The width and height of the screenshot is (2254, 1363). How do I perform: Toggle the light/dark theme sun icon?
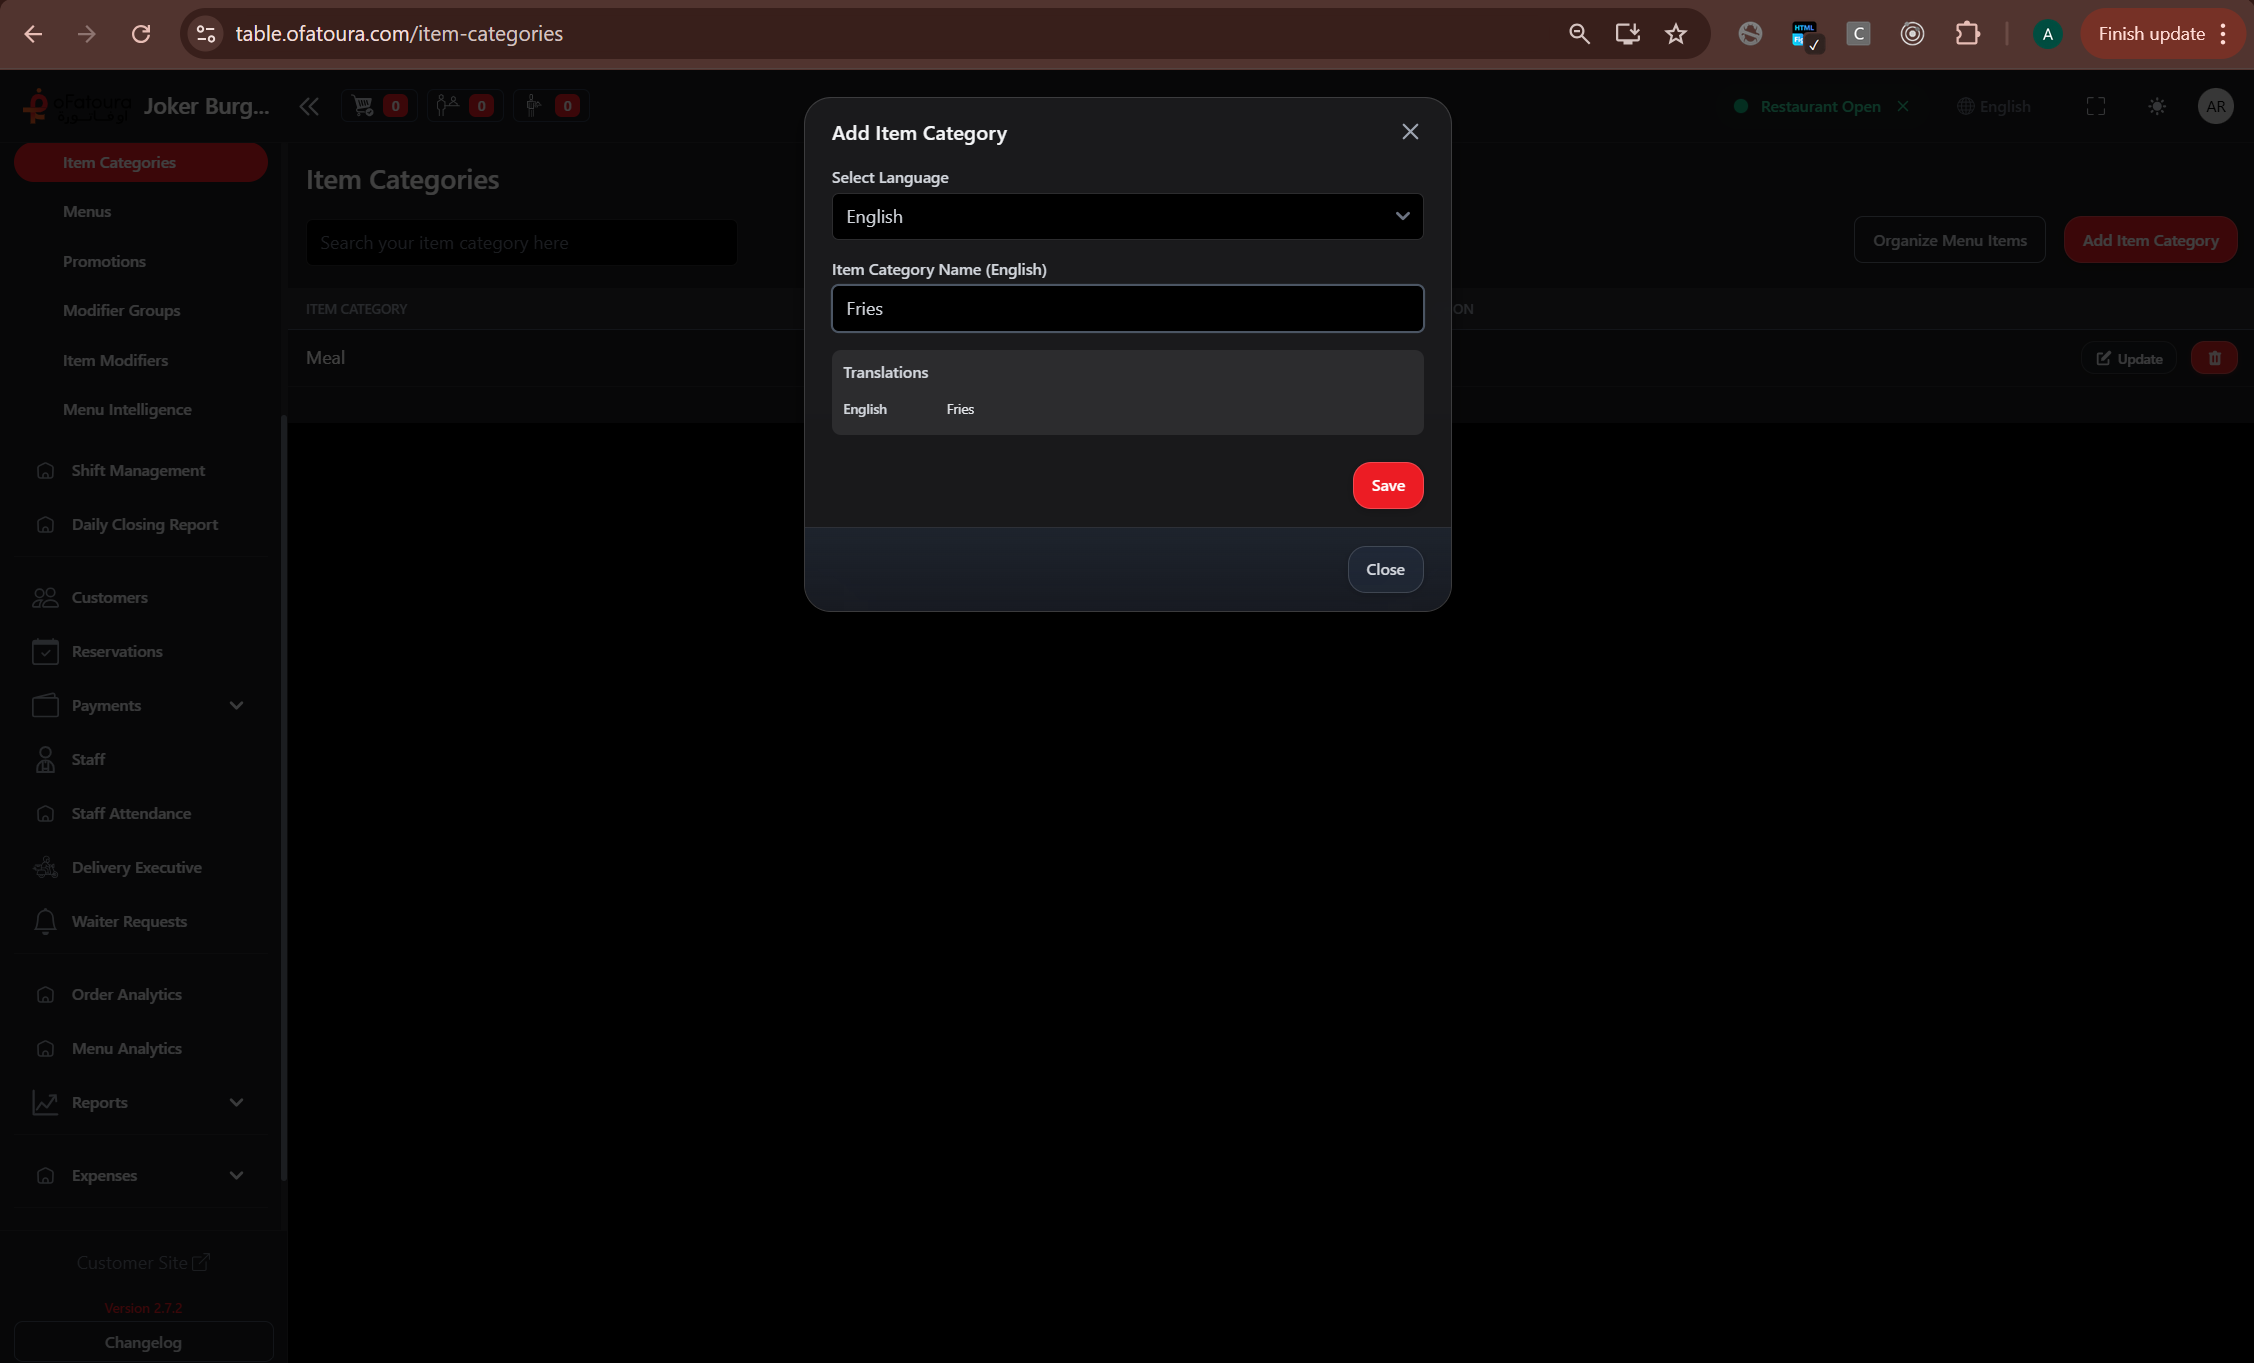(x=2157, y=106)
